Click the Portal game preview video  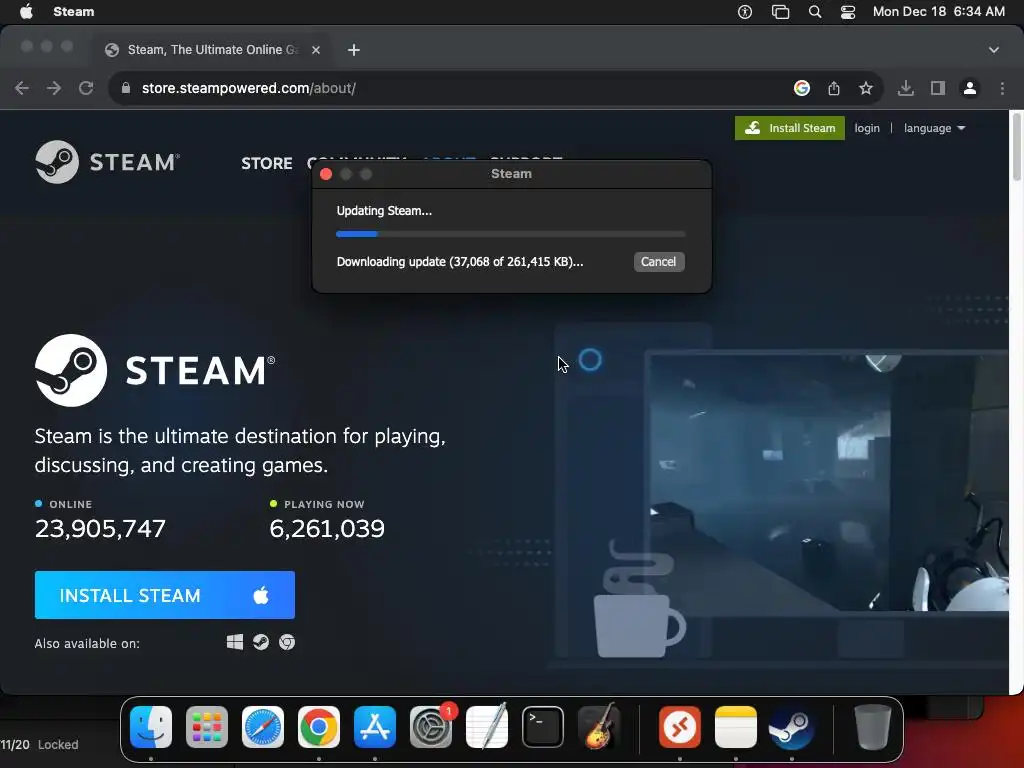pos(828,482)
